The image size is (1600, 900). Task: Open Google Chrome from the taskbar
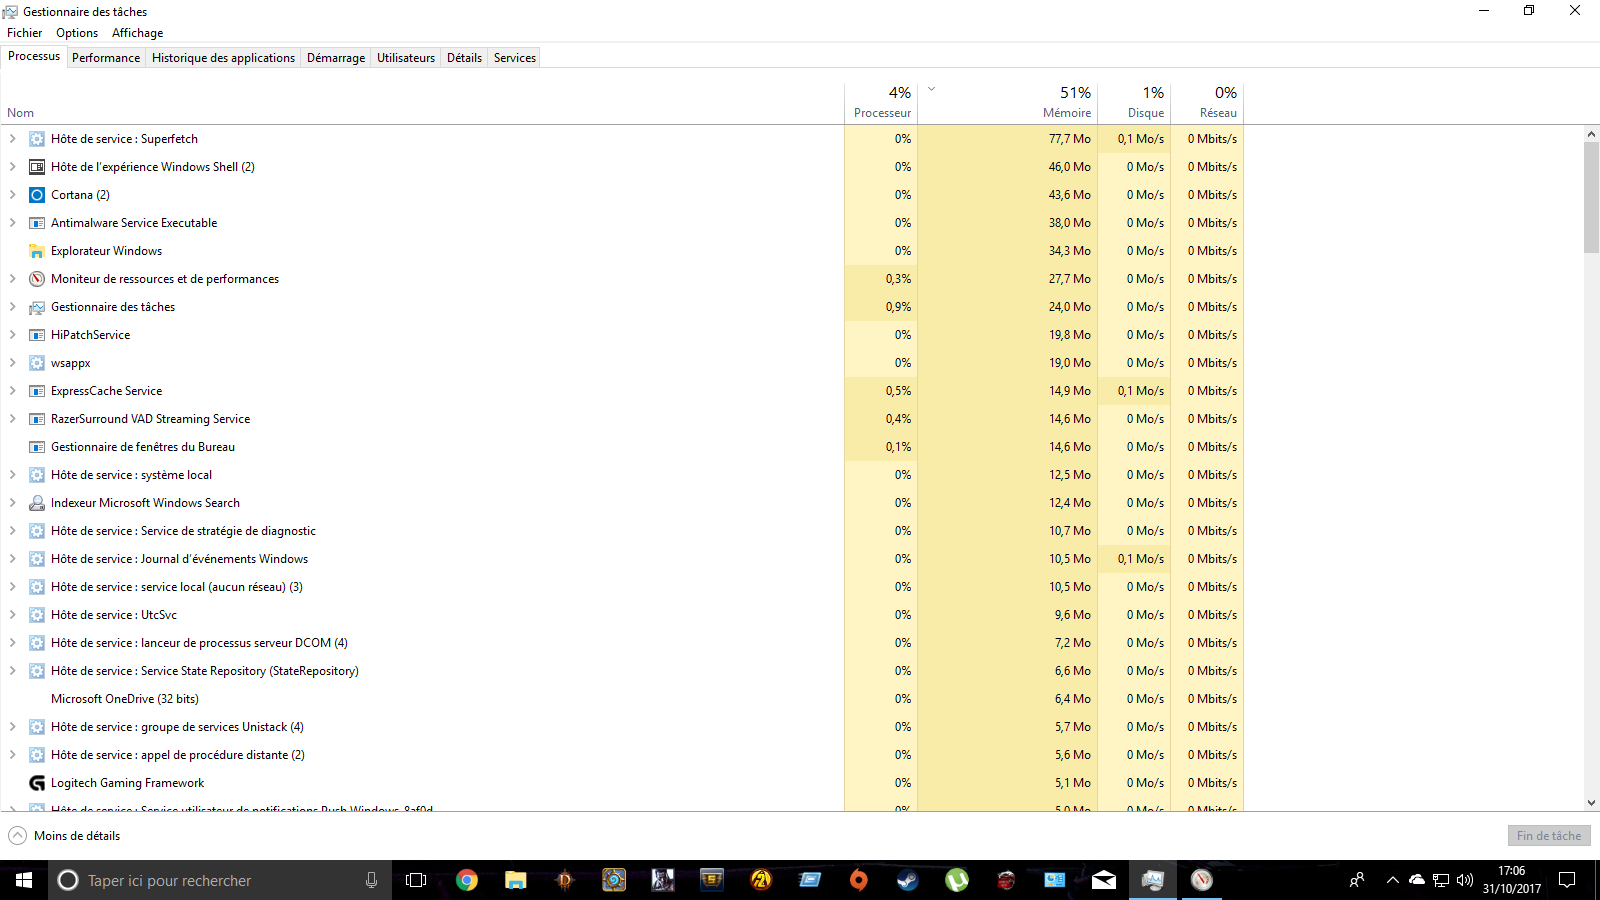tap(466, 880)
